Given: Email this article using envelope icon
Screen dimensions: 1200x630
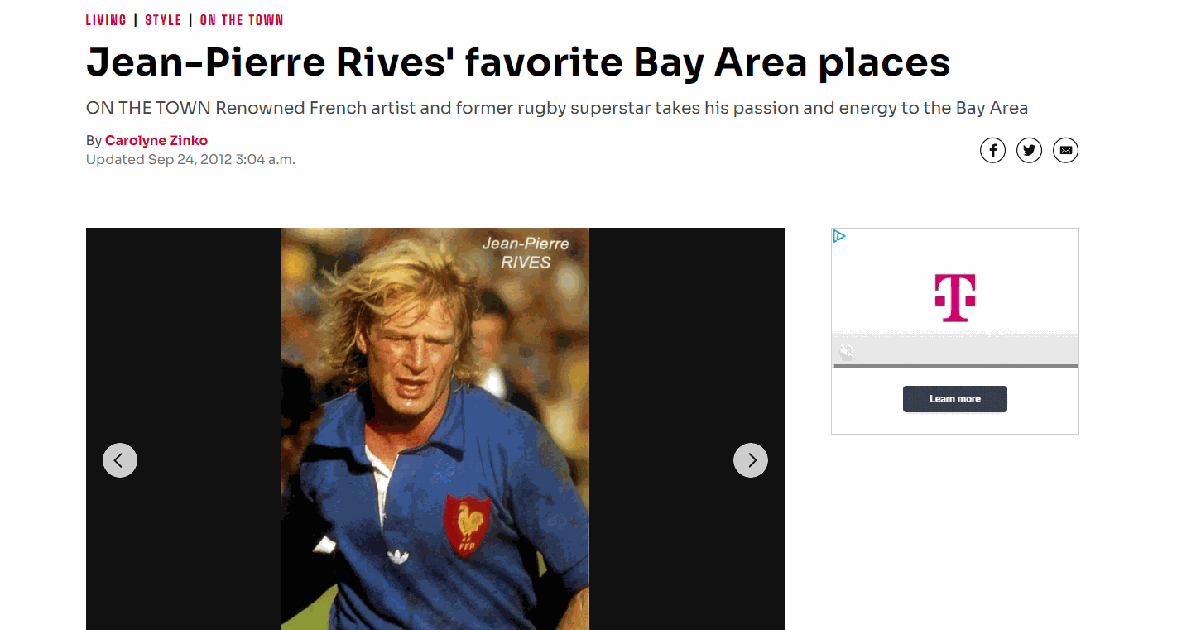Looking at the screenshot, I should 1066,151.
